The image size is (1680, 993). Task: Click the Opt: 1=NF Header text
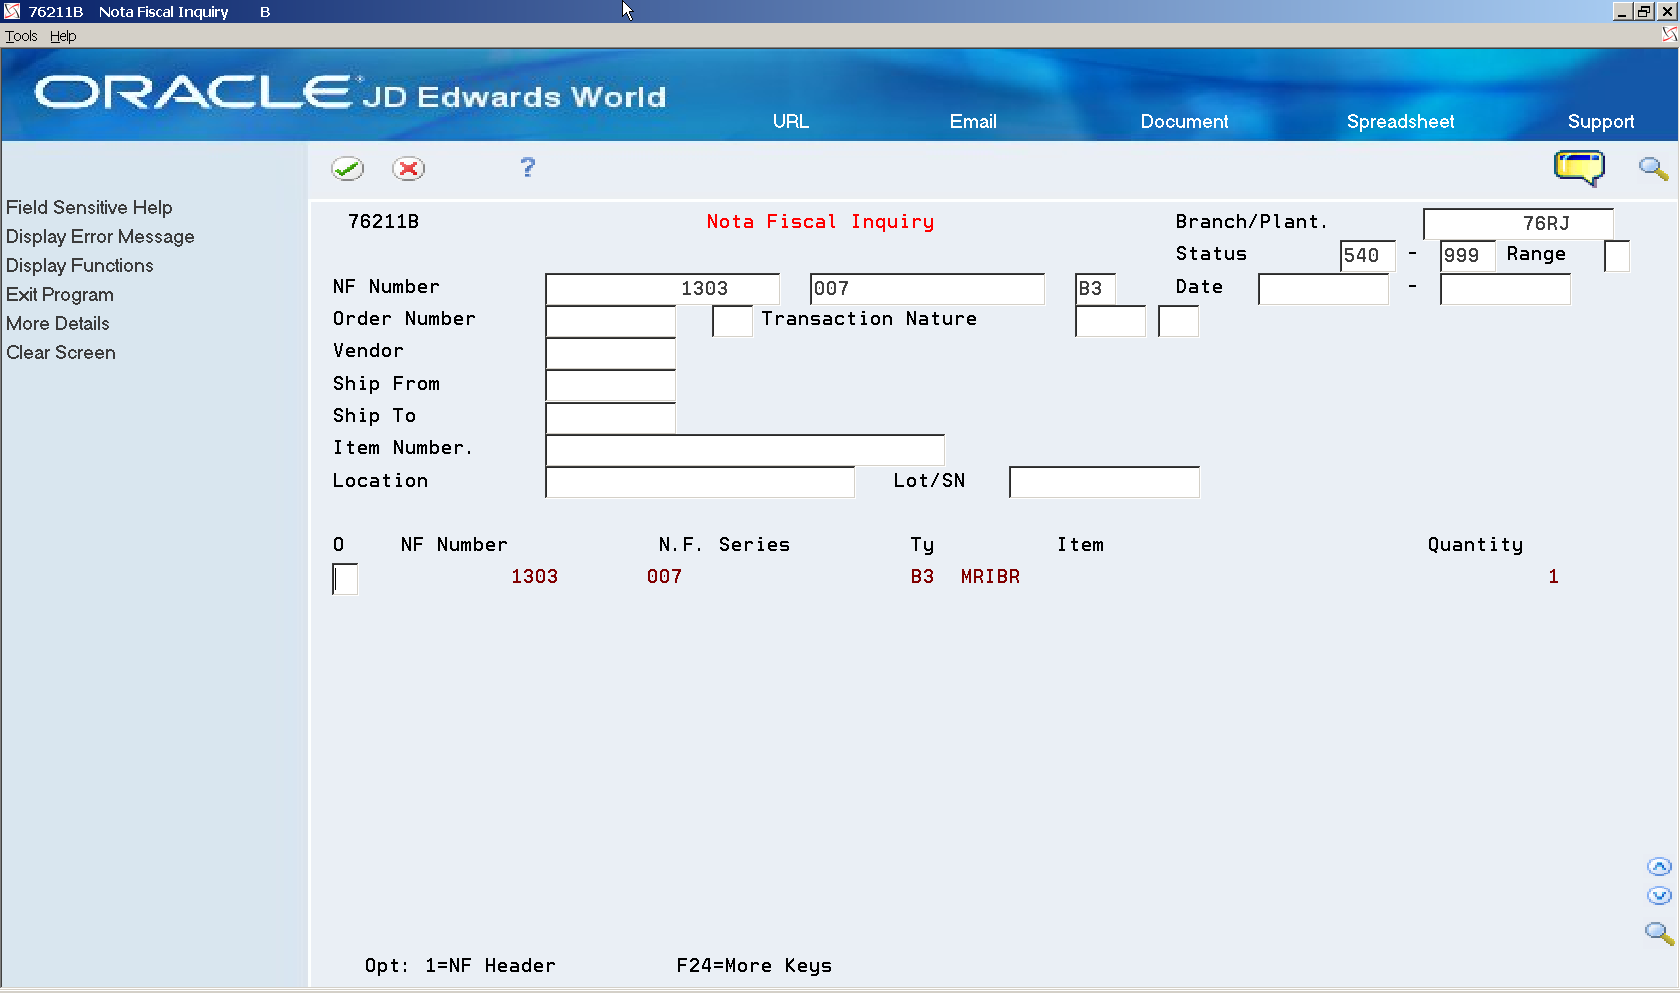point(460,966)
